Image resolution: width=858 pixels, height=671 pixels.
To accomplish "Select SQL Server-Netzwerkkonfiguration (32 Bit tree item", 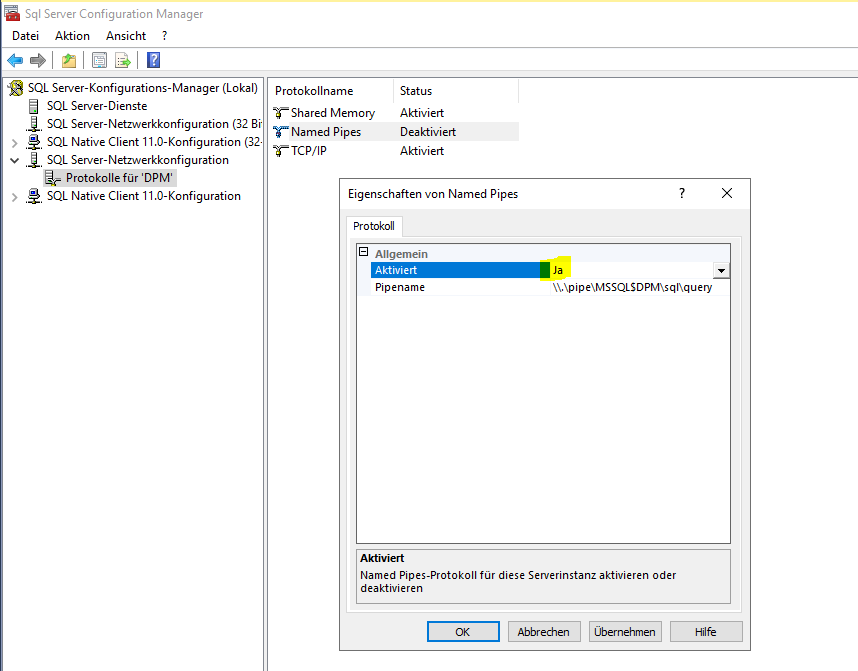I will [154, 124].
